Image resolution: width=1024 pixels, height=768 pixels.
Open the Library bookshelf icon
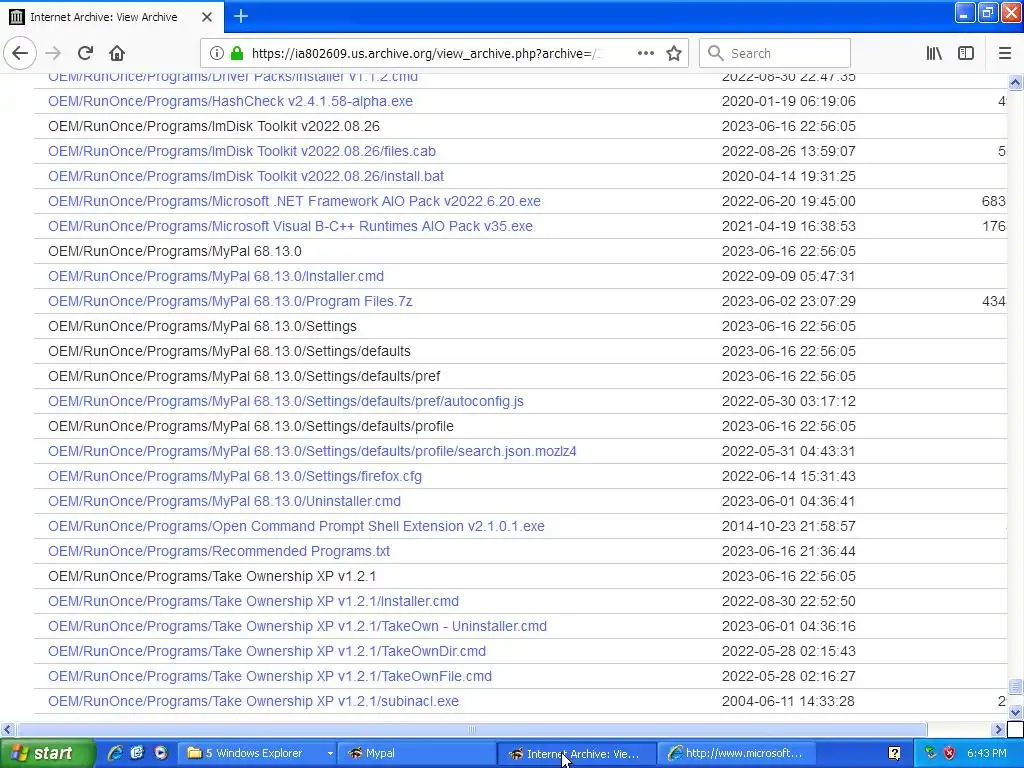pos(934,53)
